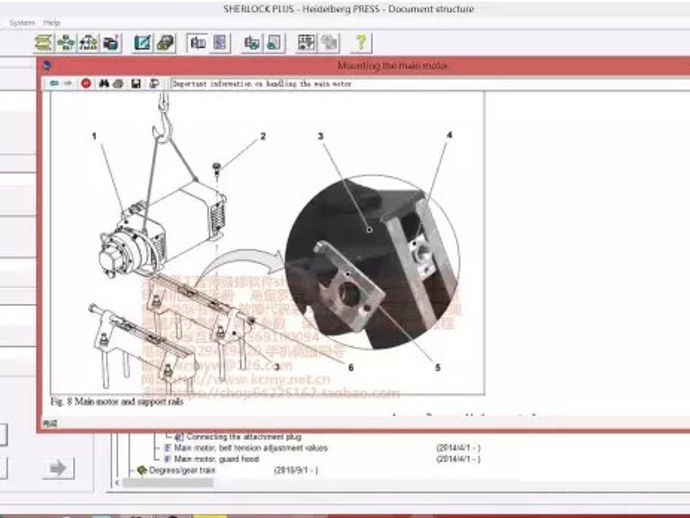This screenshot has width=690, height=518.
Task: Click the viewer toolbar icon after the save disk
Action: [154, 83]
